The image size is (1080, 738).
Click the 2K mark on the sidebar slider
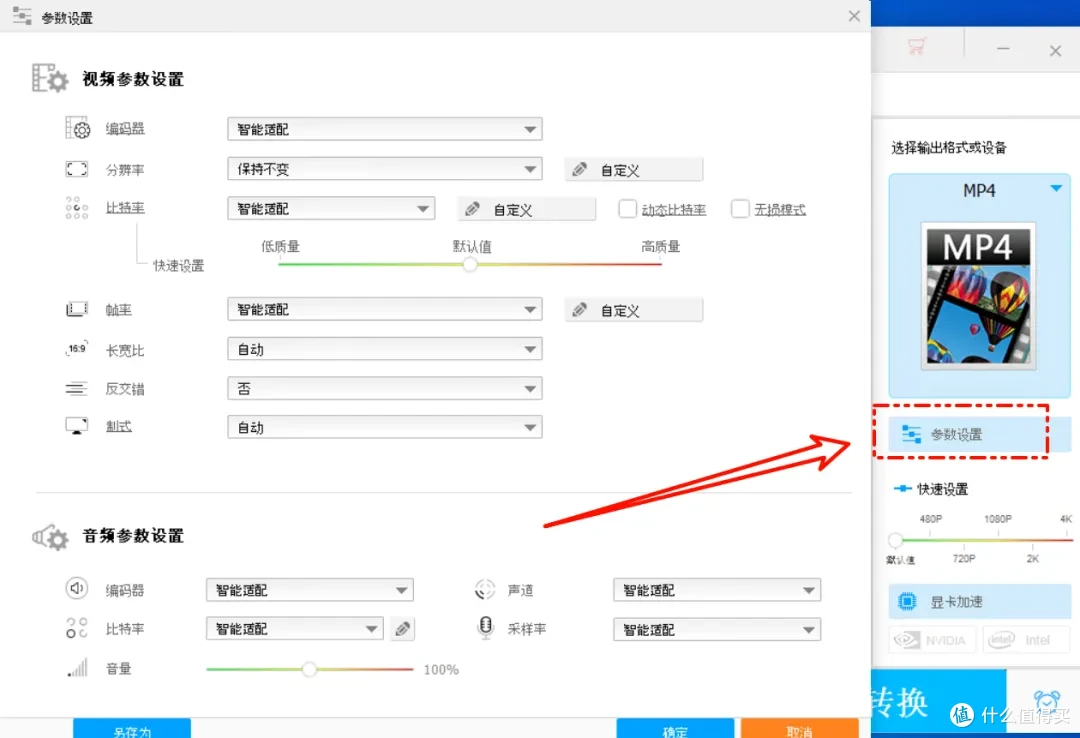[x=1032, y=558]
